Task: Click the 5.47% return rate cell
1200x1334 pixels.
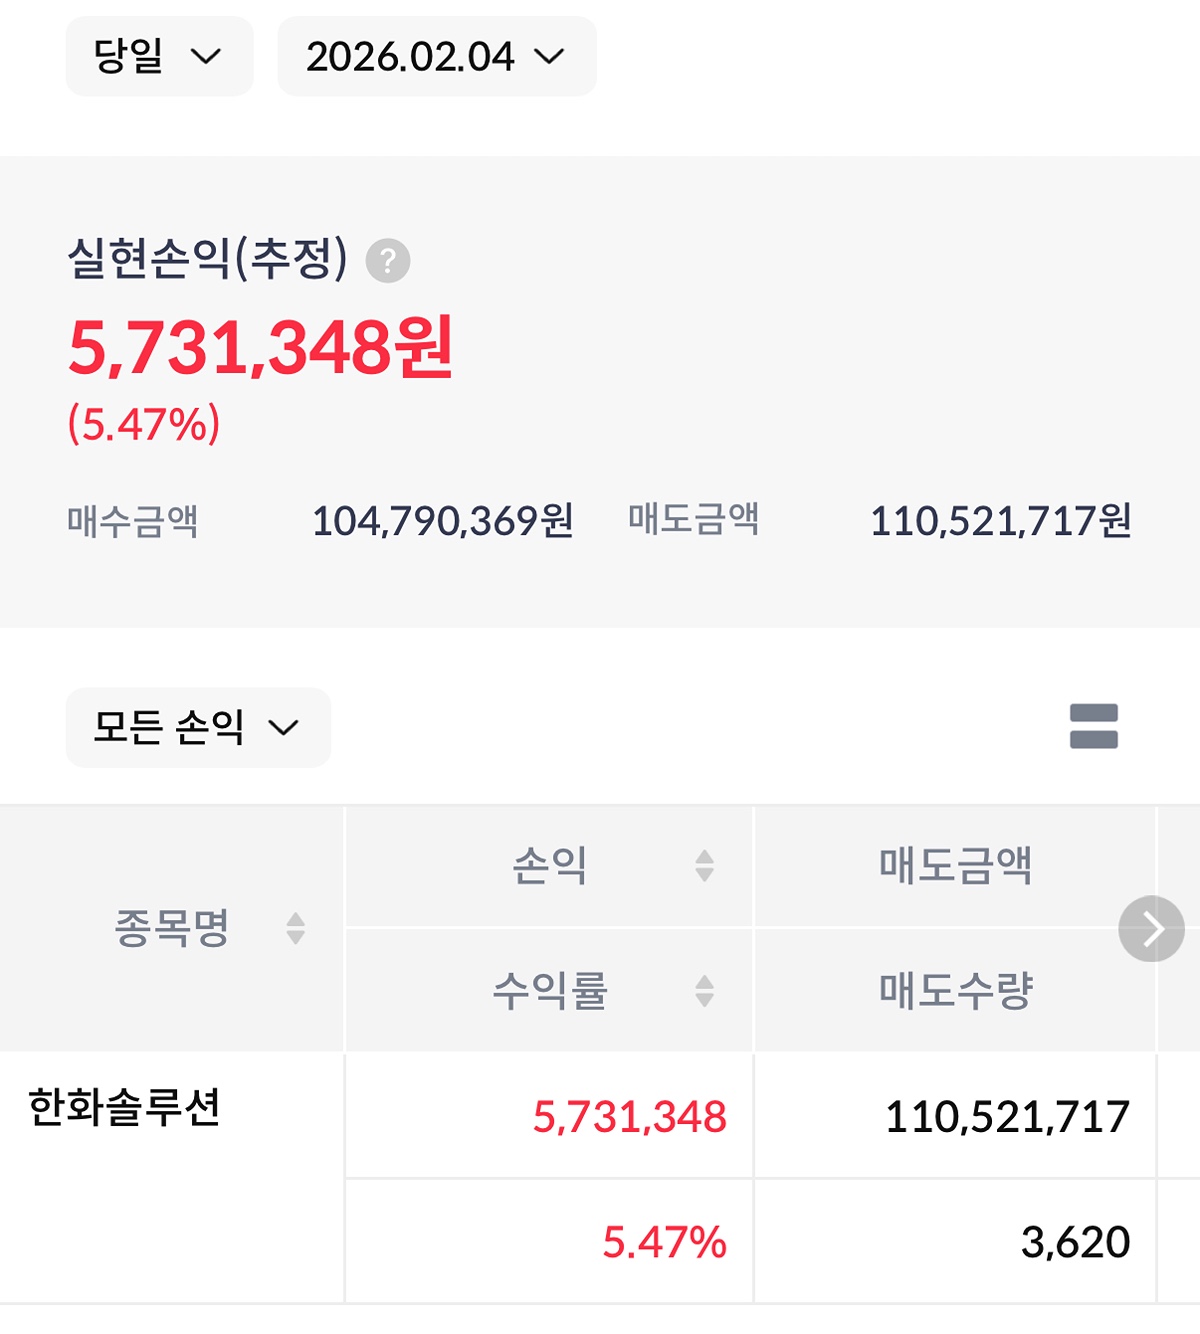Action: pyautogui.click(x=664, y=1242)
